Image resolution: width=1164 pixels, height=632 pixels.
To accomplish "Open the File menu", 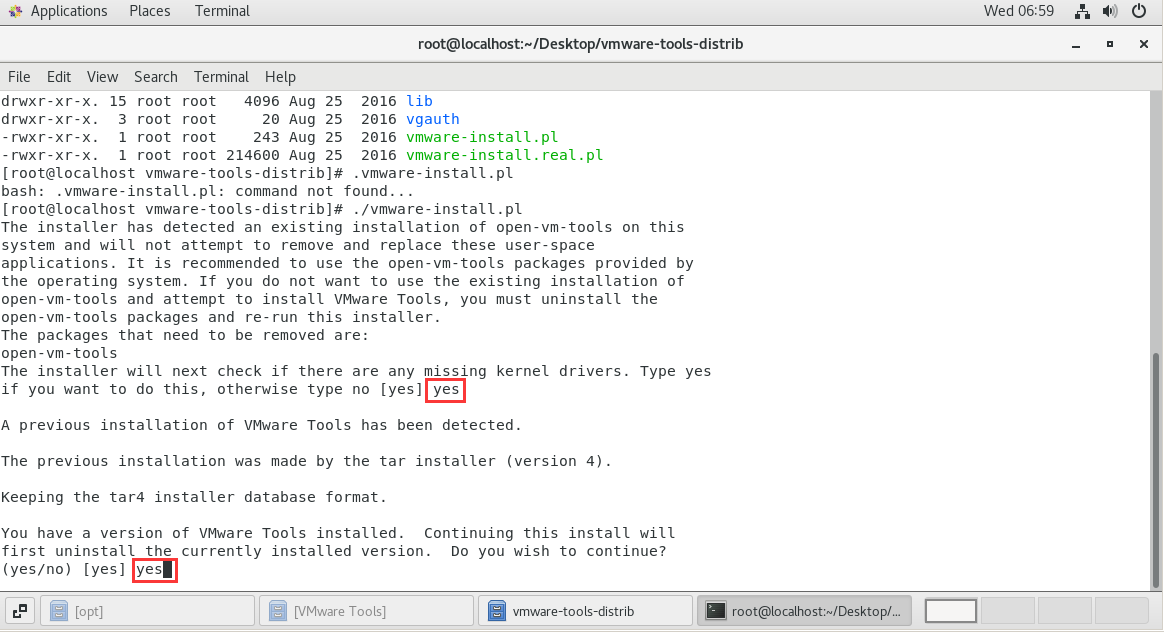I will pyautogui.click(x=19, y=76).
